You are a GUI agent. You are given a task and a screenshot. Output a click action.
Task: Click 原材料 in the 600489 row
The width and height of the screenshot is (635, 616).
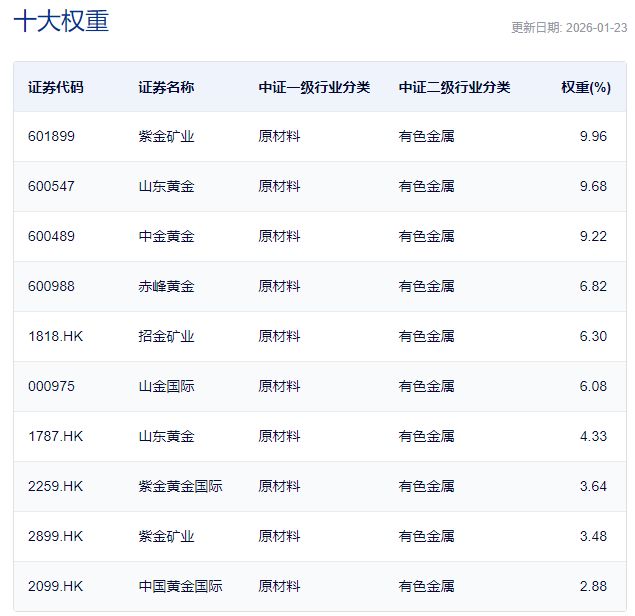(279, 236)
